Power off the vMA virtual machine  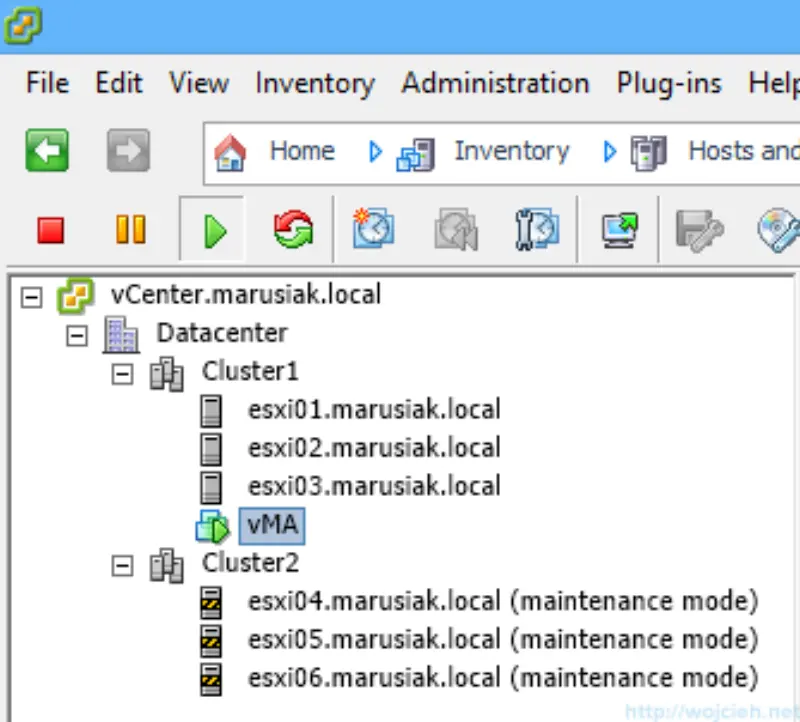click(49, 228)
